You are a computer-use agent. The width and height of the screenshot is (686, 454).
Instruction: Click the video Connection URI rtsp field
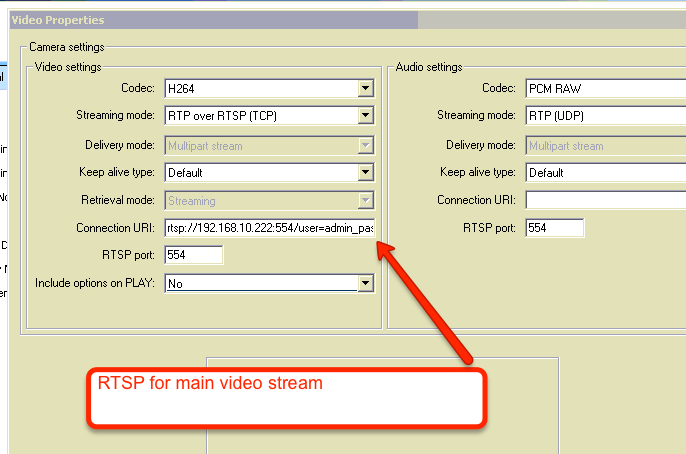click(268, 227)
